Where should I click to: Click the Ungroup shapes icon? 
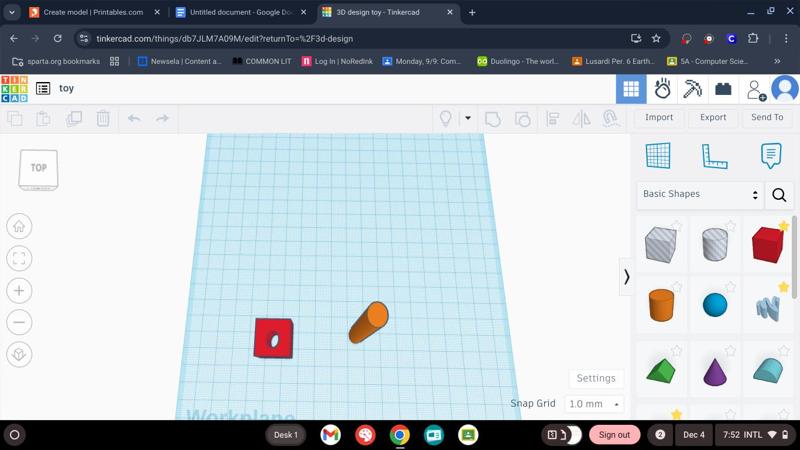pos(522,119)
